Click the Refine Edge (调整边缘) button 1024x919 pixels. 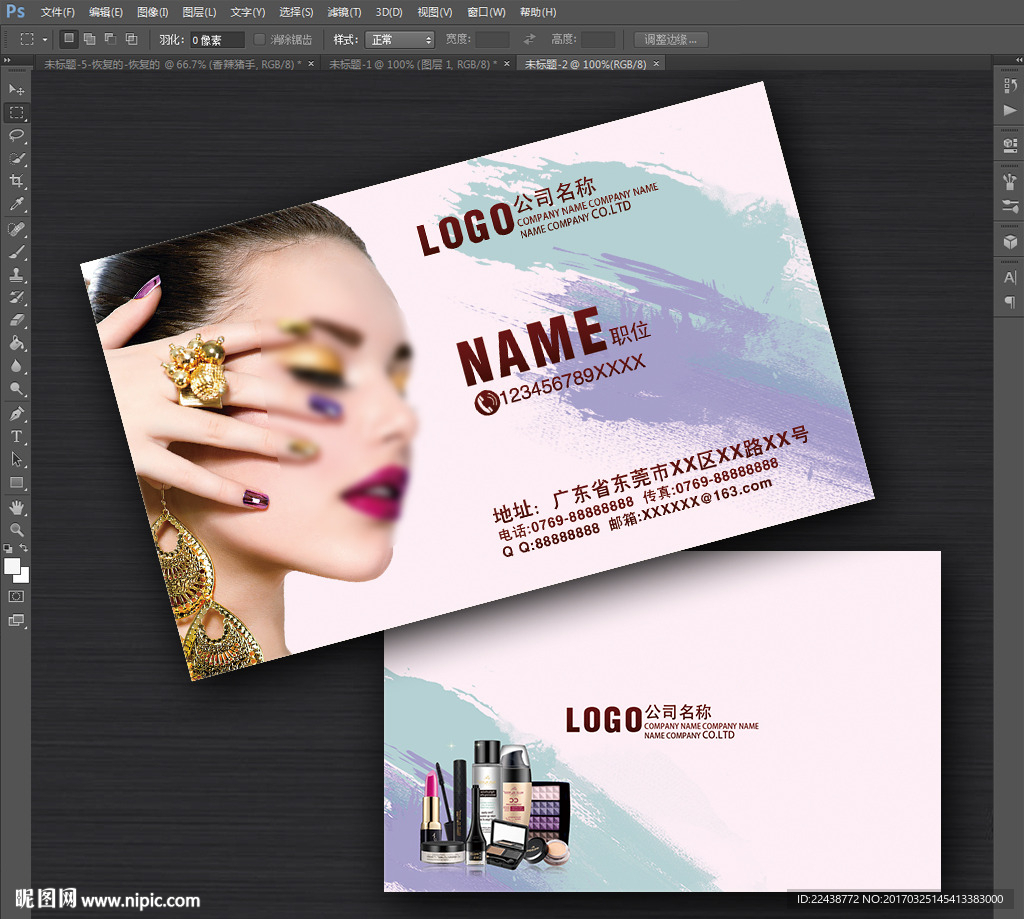[671, 40]
